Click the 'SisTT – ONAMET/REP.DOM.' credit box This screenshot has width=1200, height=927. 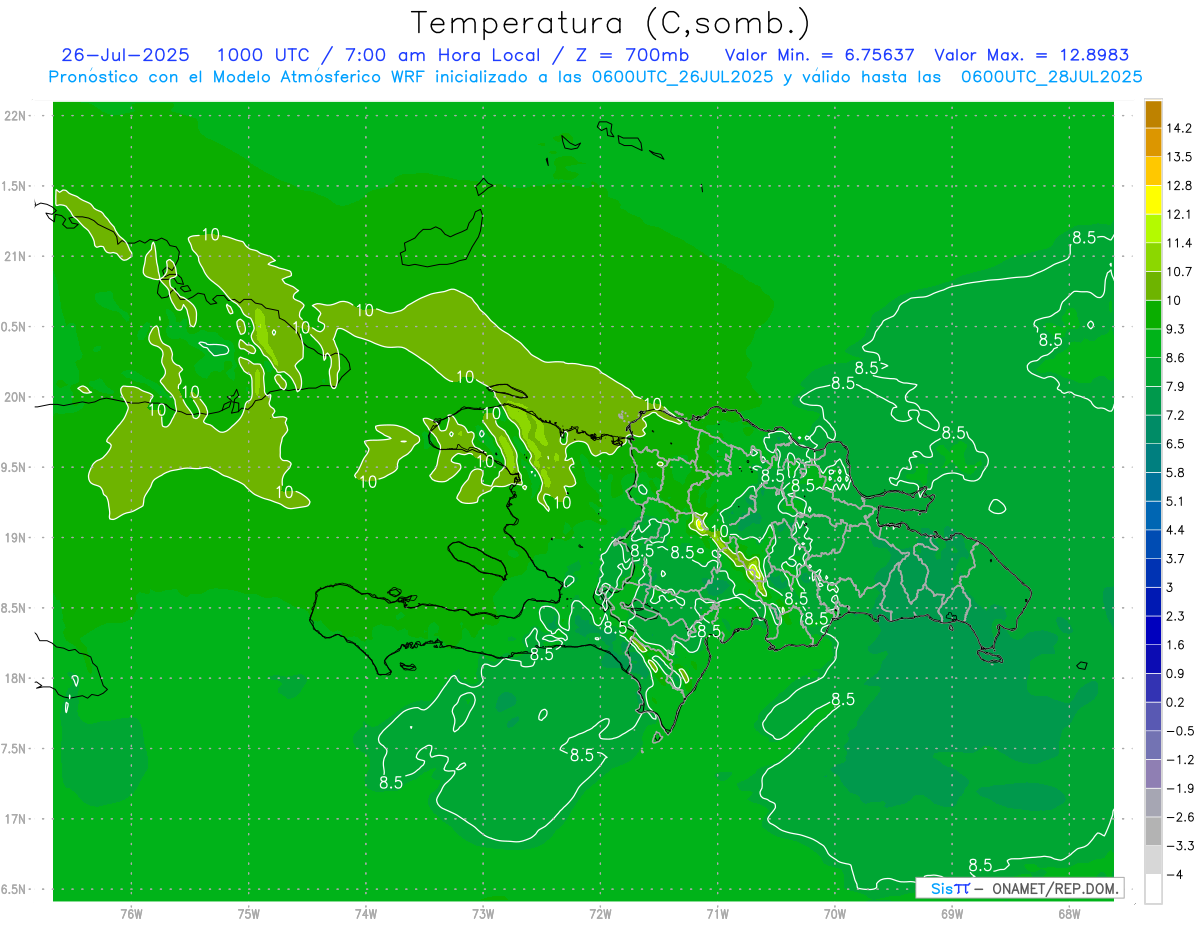[x=1019, y=888]
